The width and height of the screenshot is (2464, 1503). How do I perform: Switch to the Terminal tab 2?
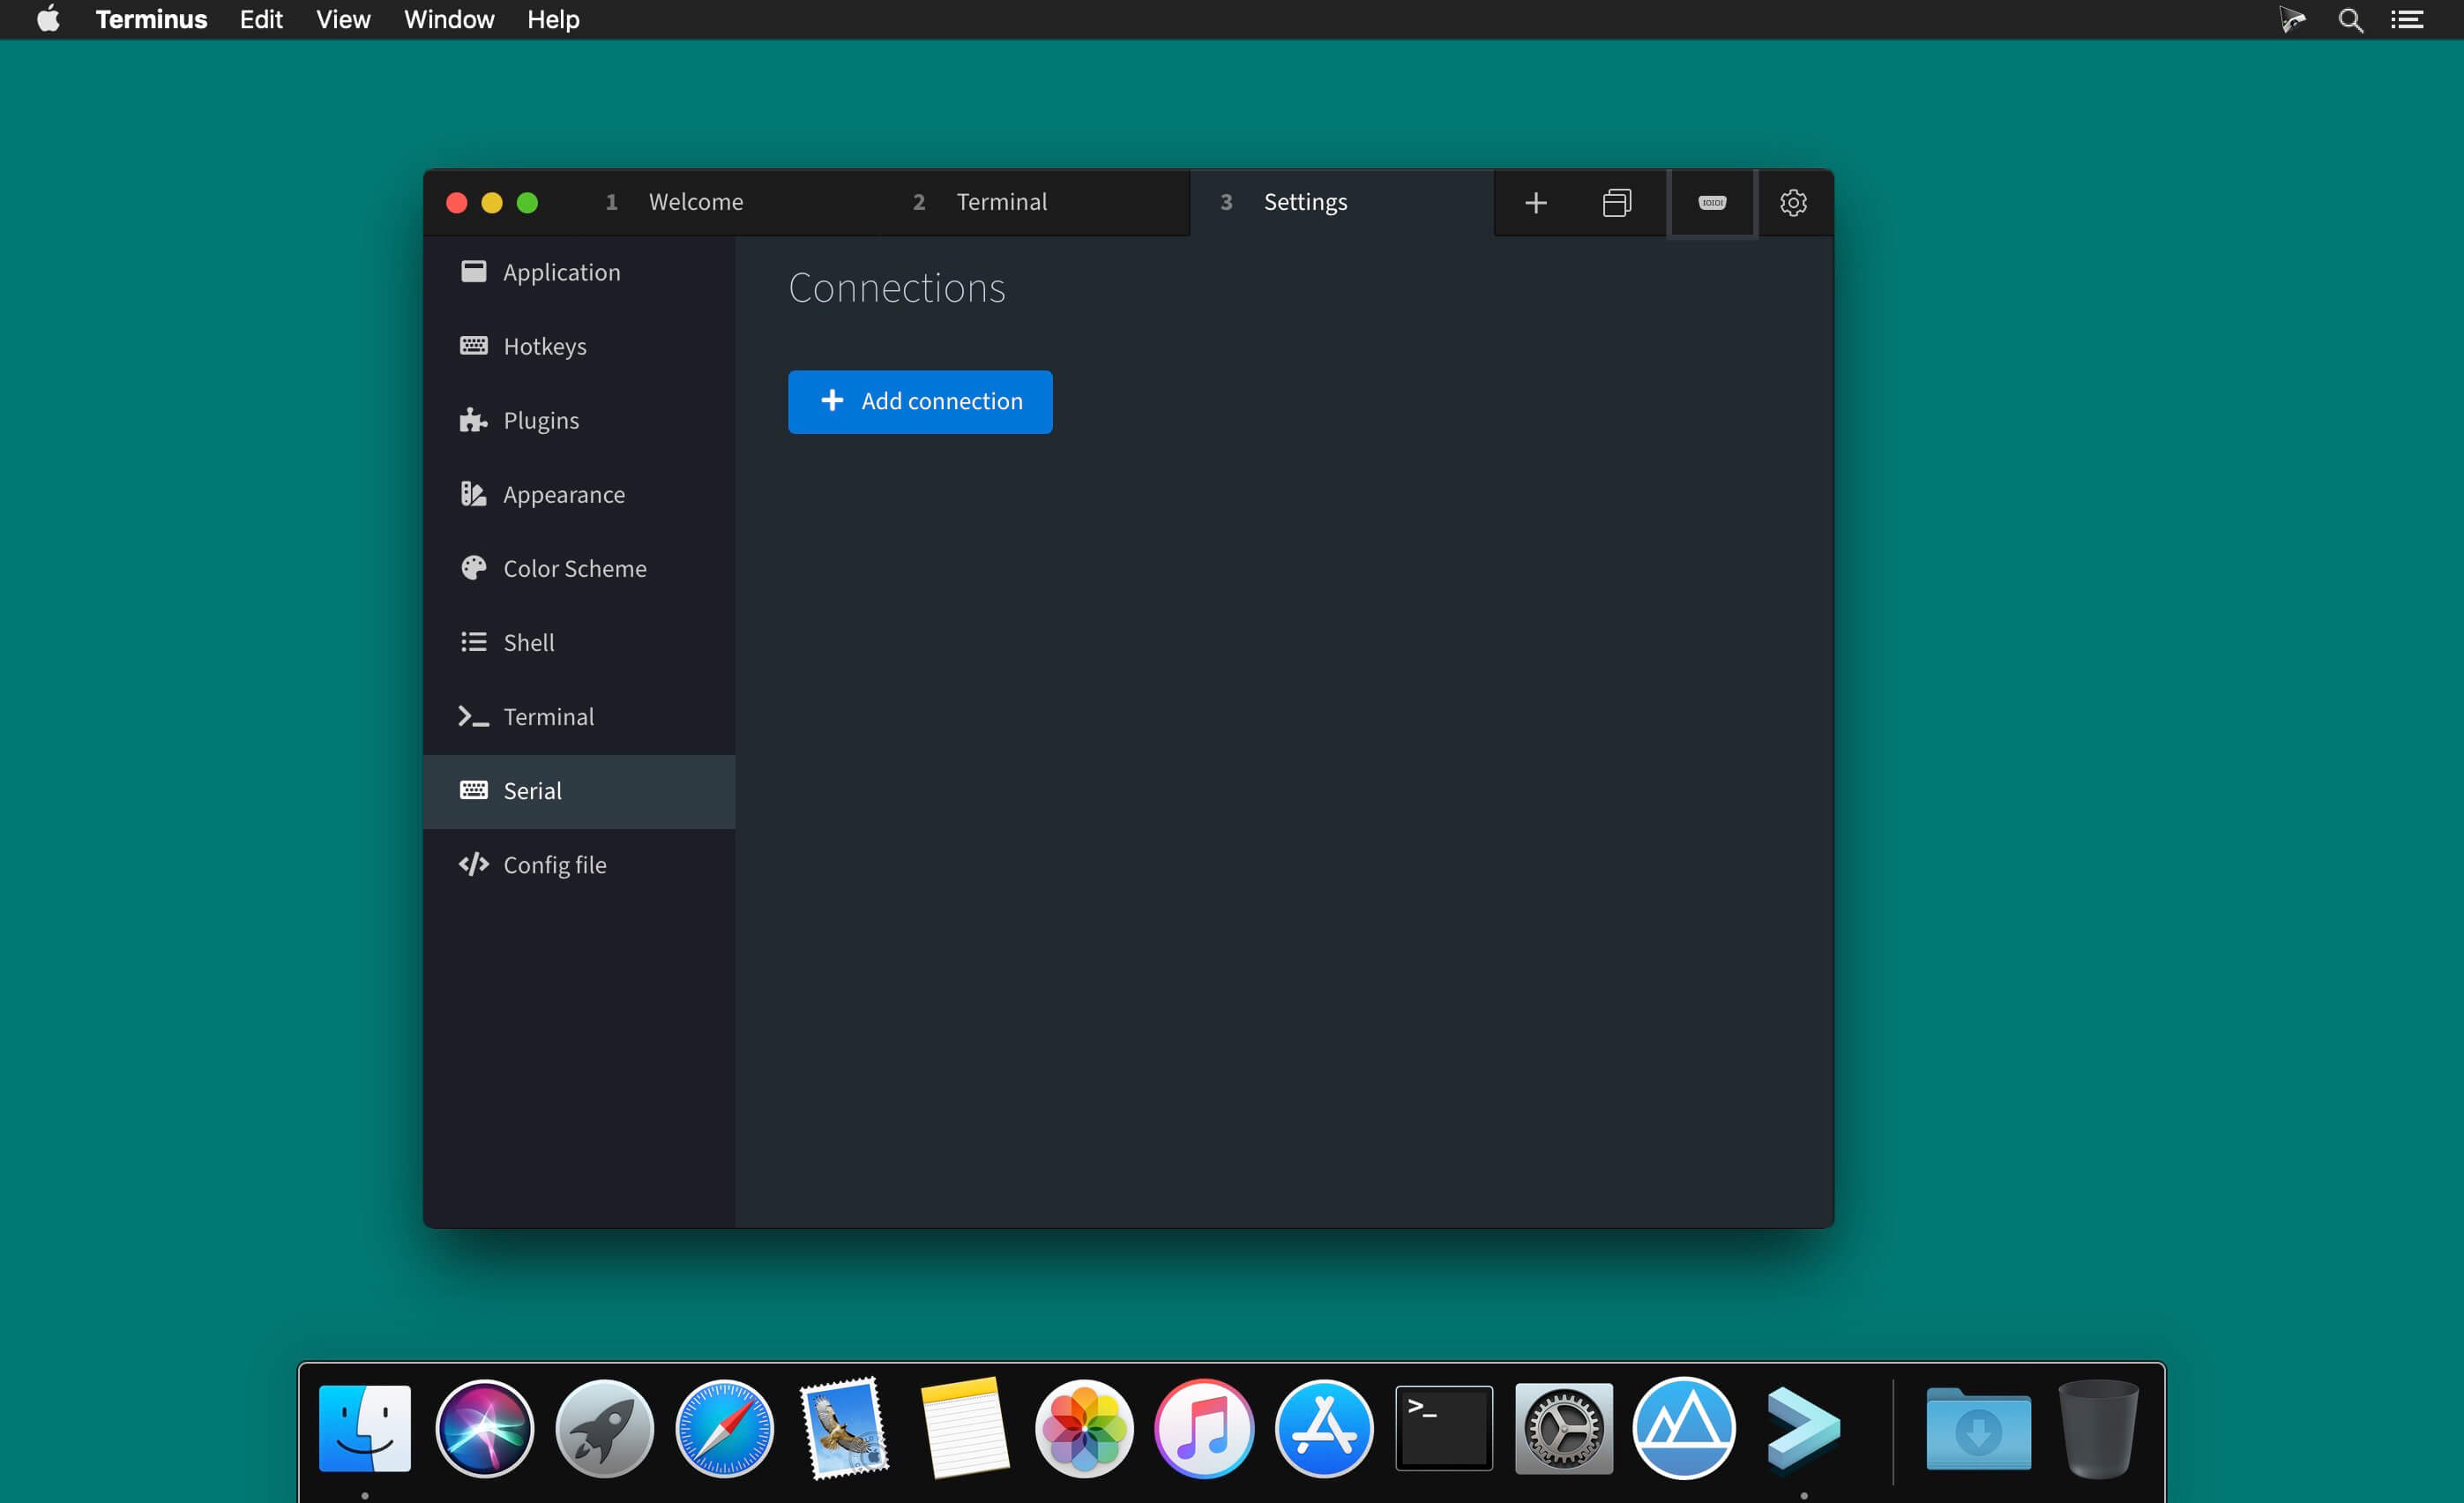pos(1002,200)
